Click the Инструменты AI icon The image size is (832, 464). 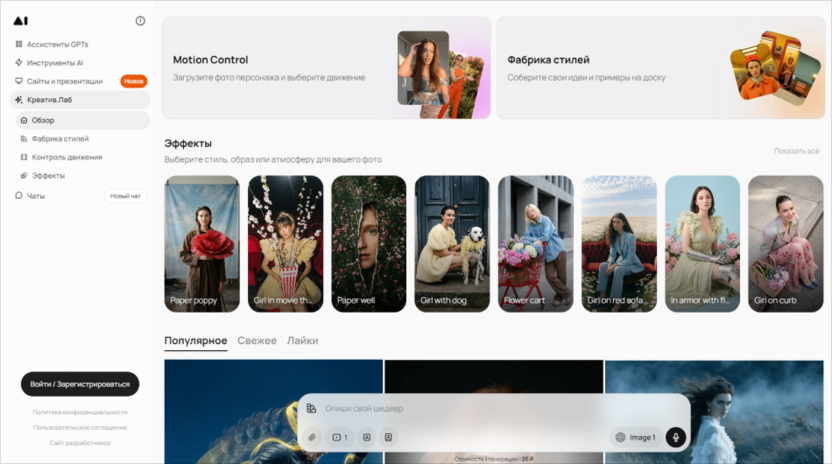pos(19,63)
